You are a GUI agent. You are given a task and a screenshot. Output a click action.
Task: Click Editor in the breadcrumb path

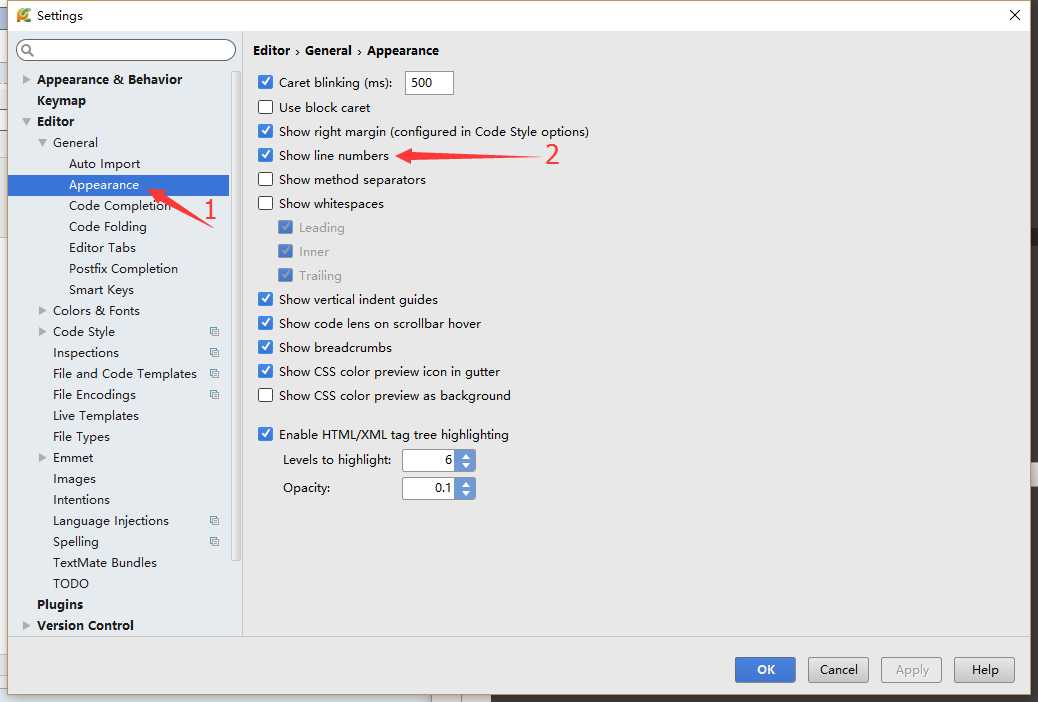pos(271,50)
